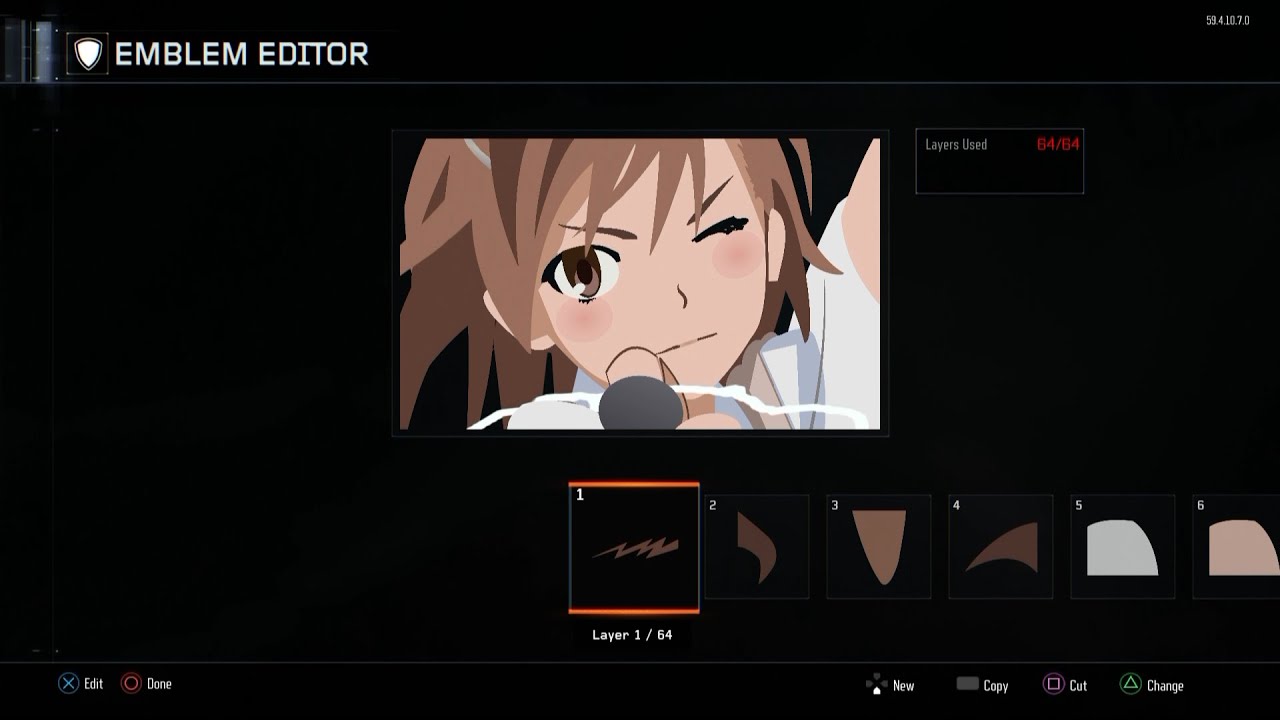This screenshot has height=720, width=1280.
Task: Select layer 3 brown teardrop shape
Action: 879,547
